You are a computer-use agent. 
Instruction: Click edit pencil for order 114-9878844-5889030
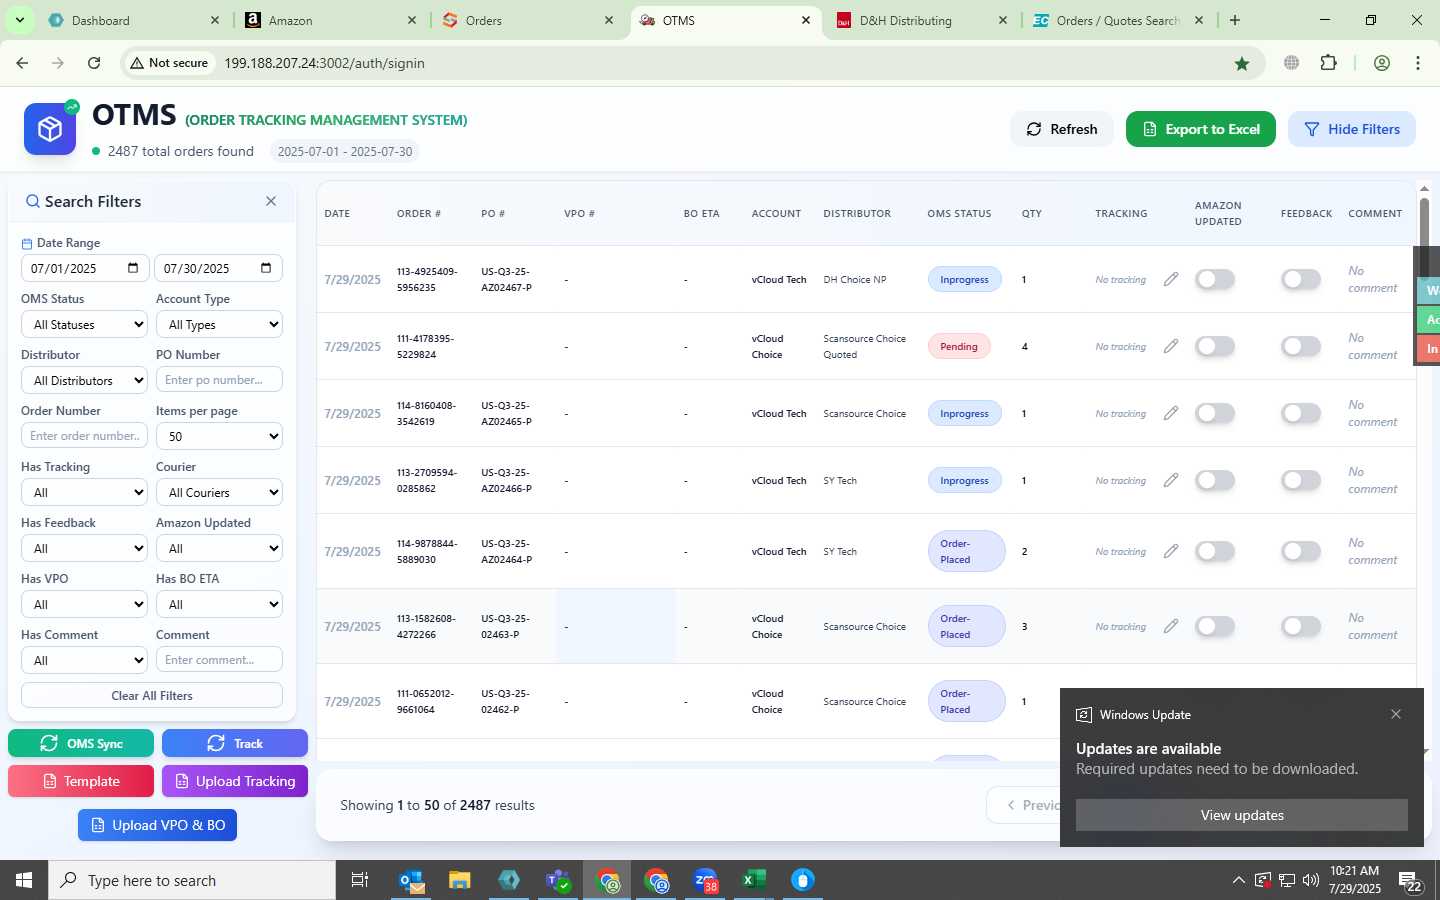(1171, 551)
